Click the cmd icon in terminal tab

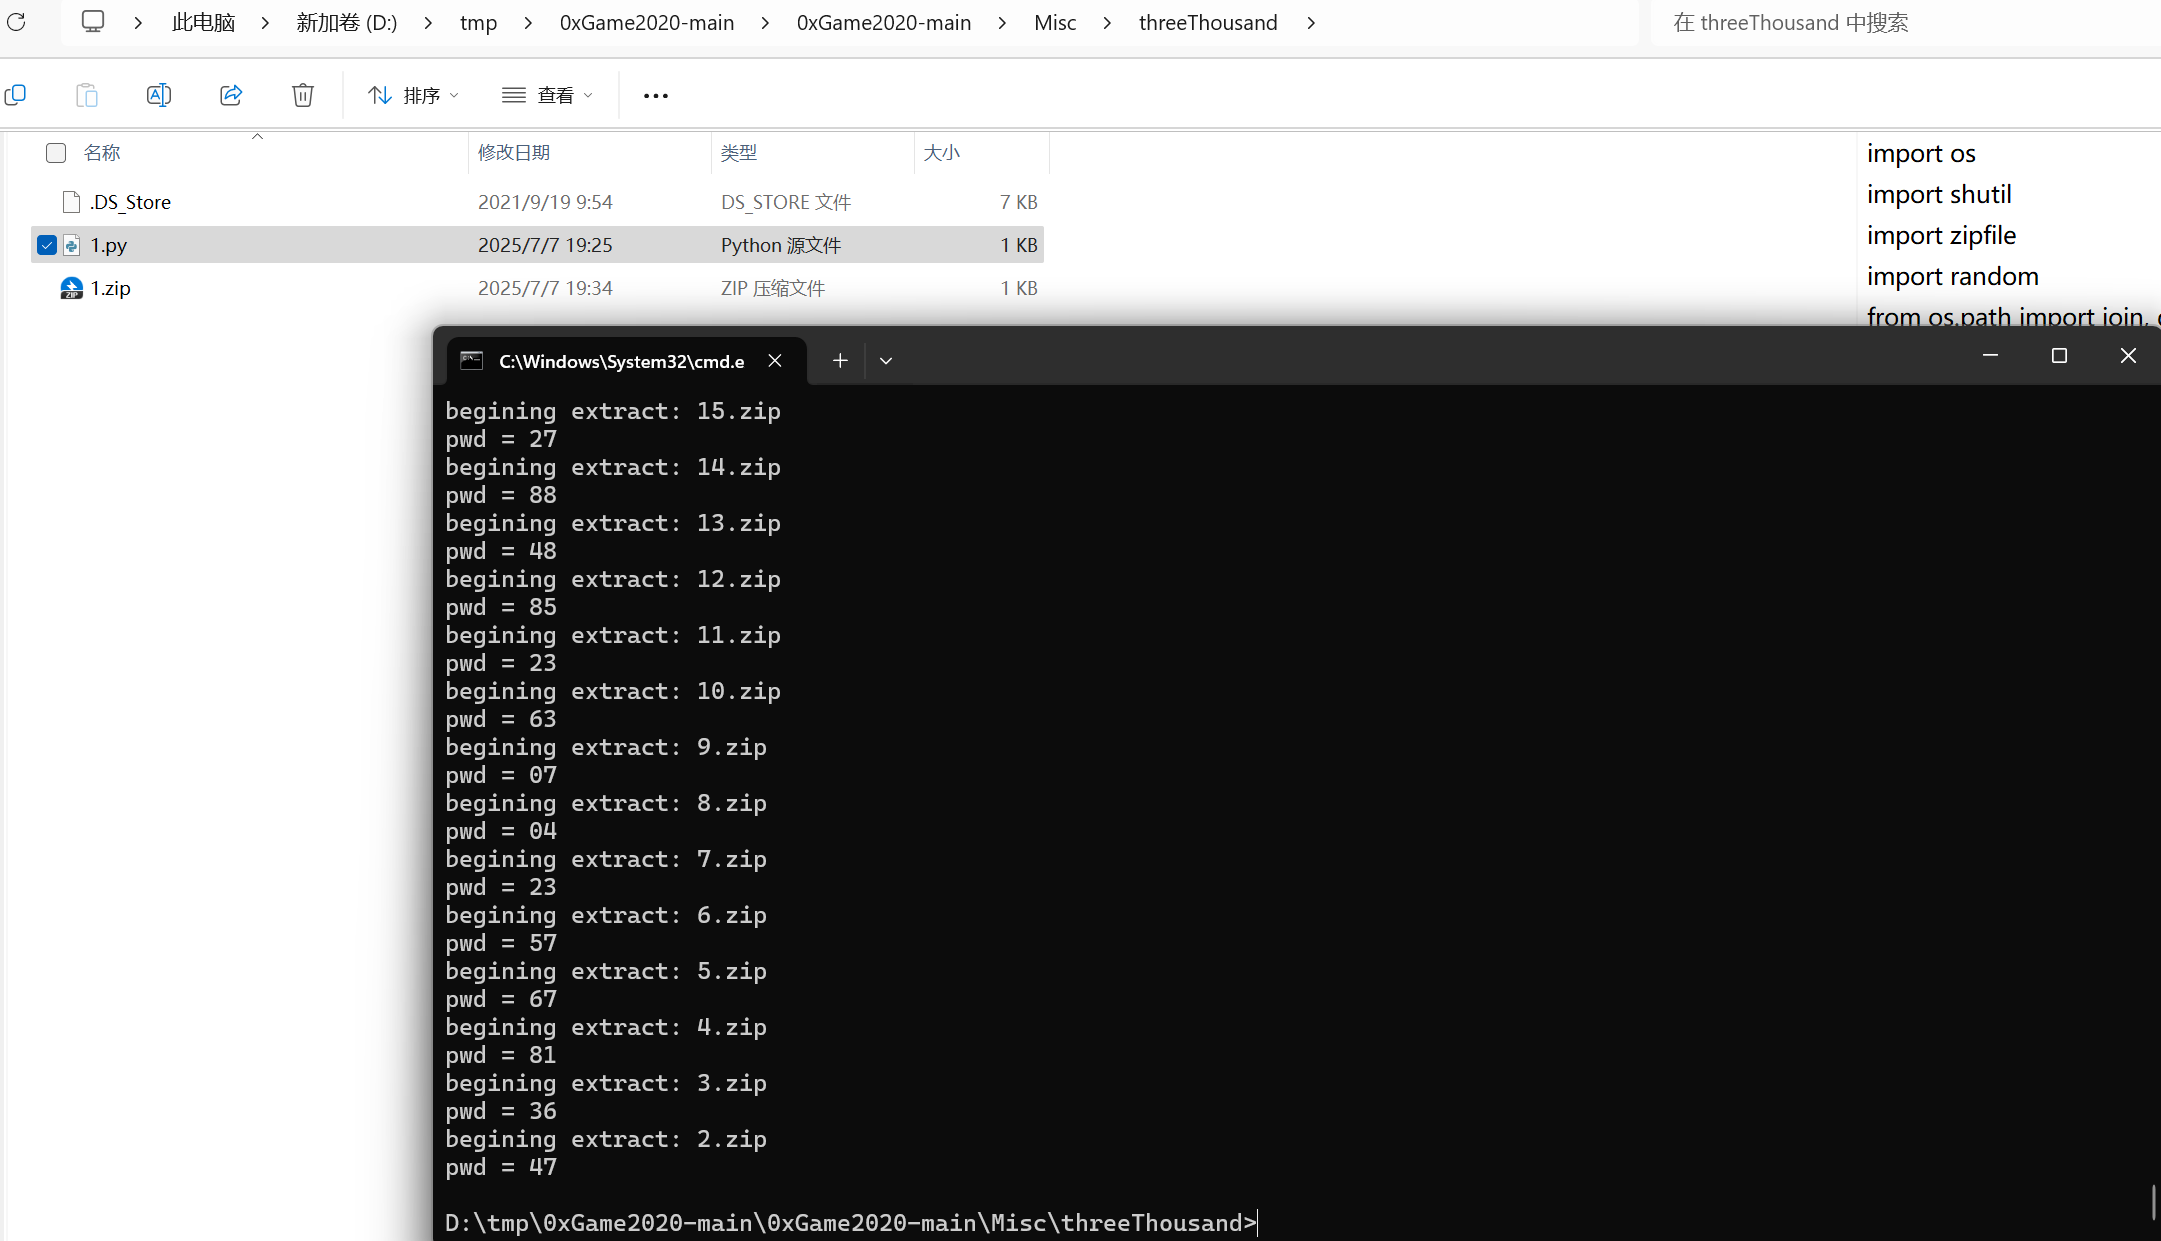[472, 361]
